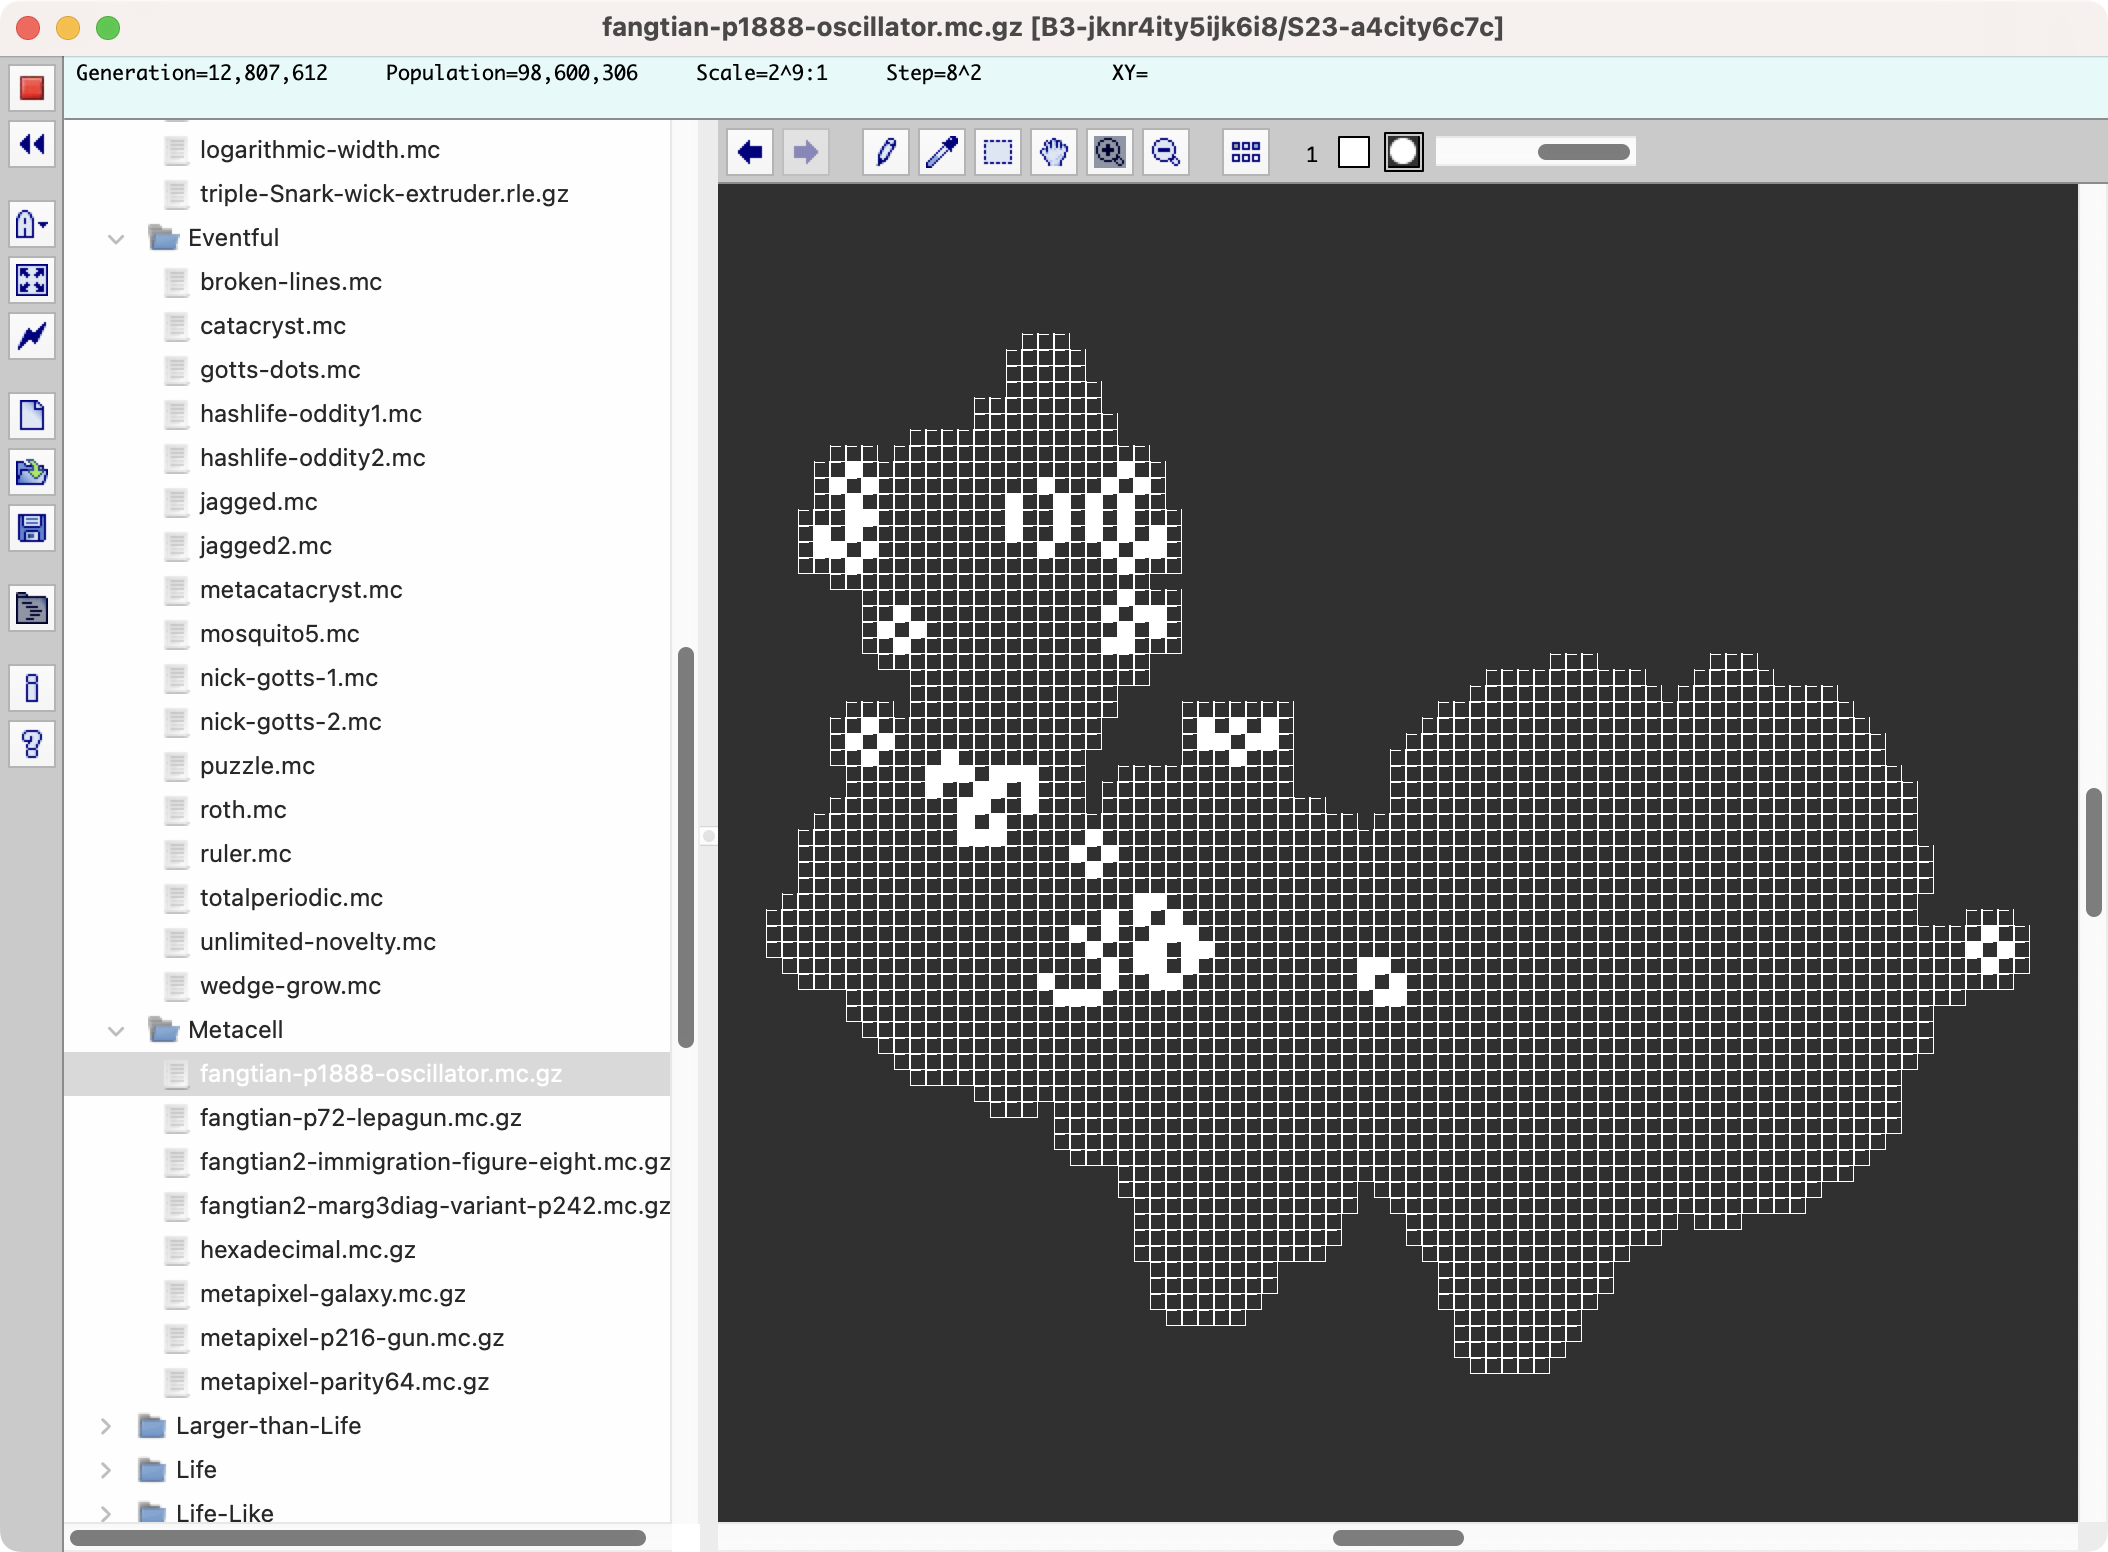Open a pattern file icon
Image resolution: width=2108 pixels, height=1552 pixels.
pos(32,471)
